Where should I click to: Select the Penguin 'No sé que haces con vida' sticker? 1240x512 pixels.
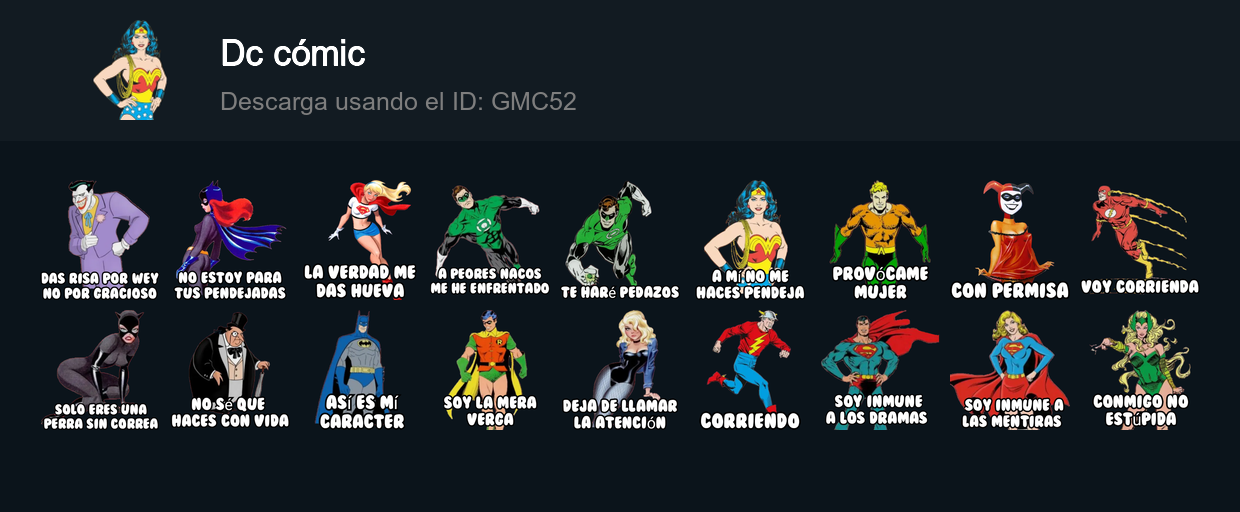click(x=230, y=371)
